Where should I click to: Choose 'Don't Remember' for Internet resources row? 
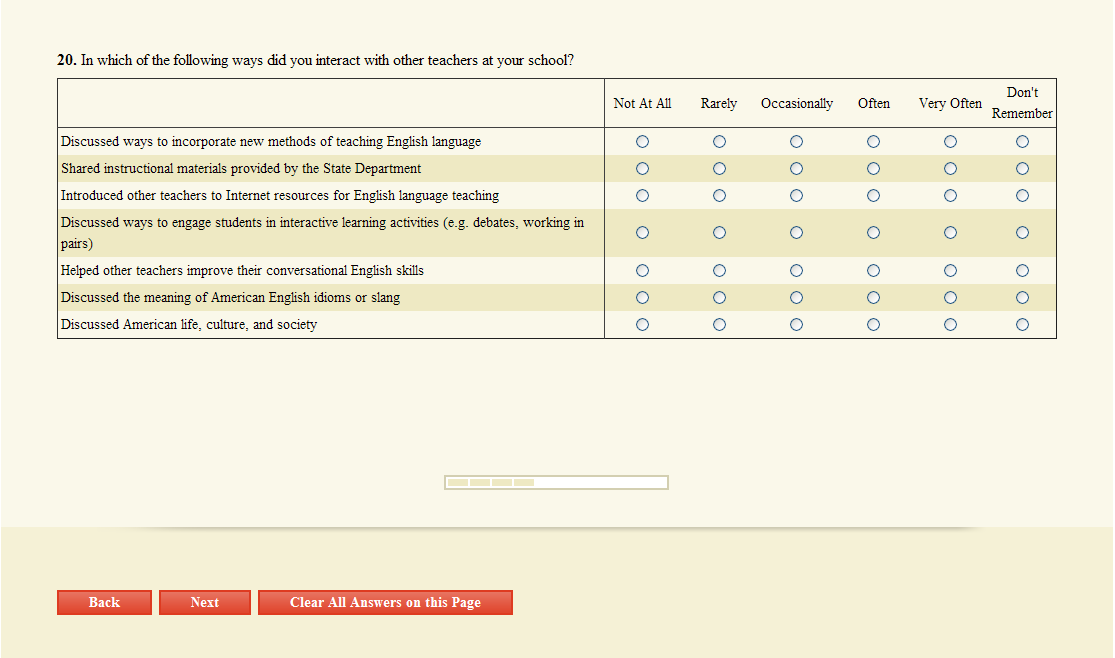coord(1022,196)
